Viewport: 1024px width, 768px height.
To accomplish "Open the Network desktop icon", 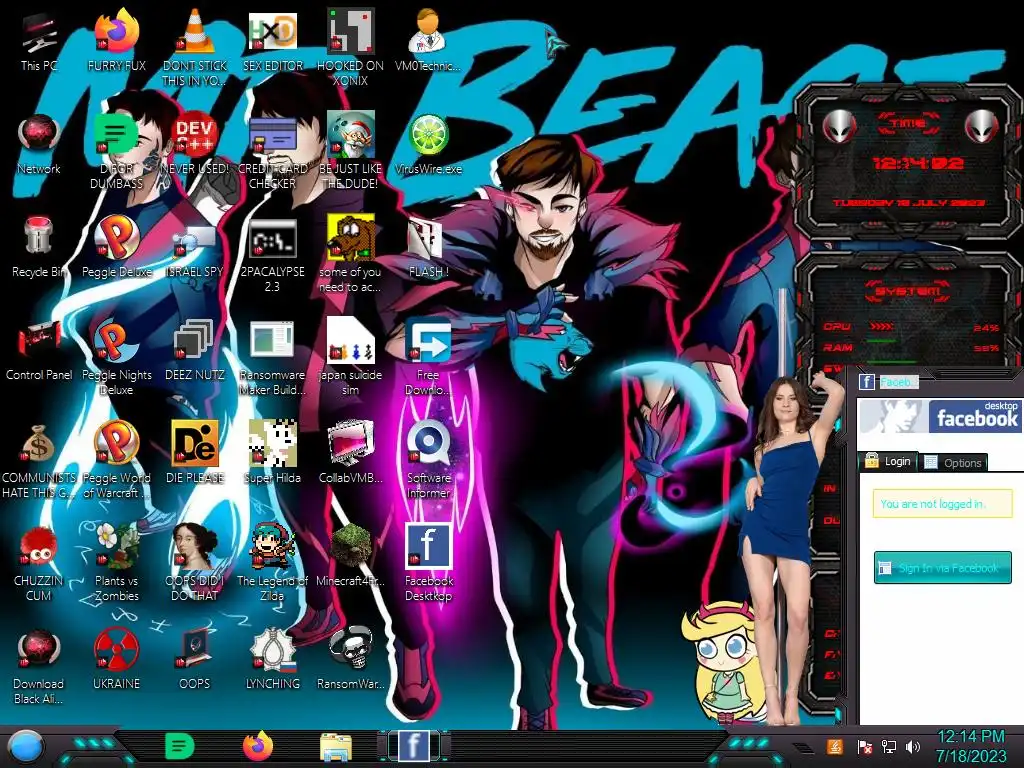I will pos(39,135).
